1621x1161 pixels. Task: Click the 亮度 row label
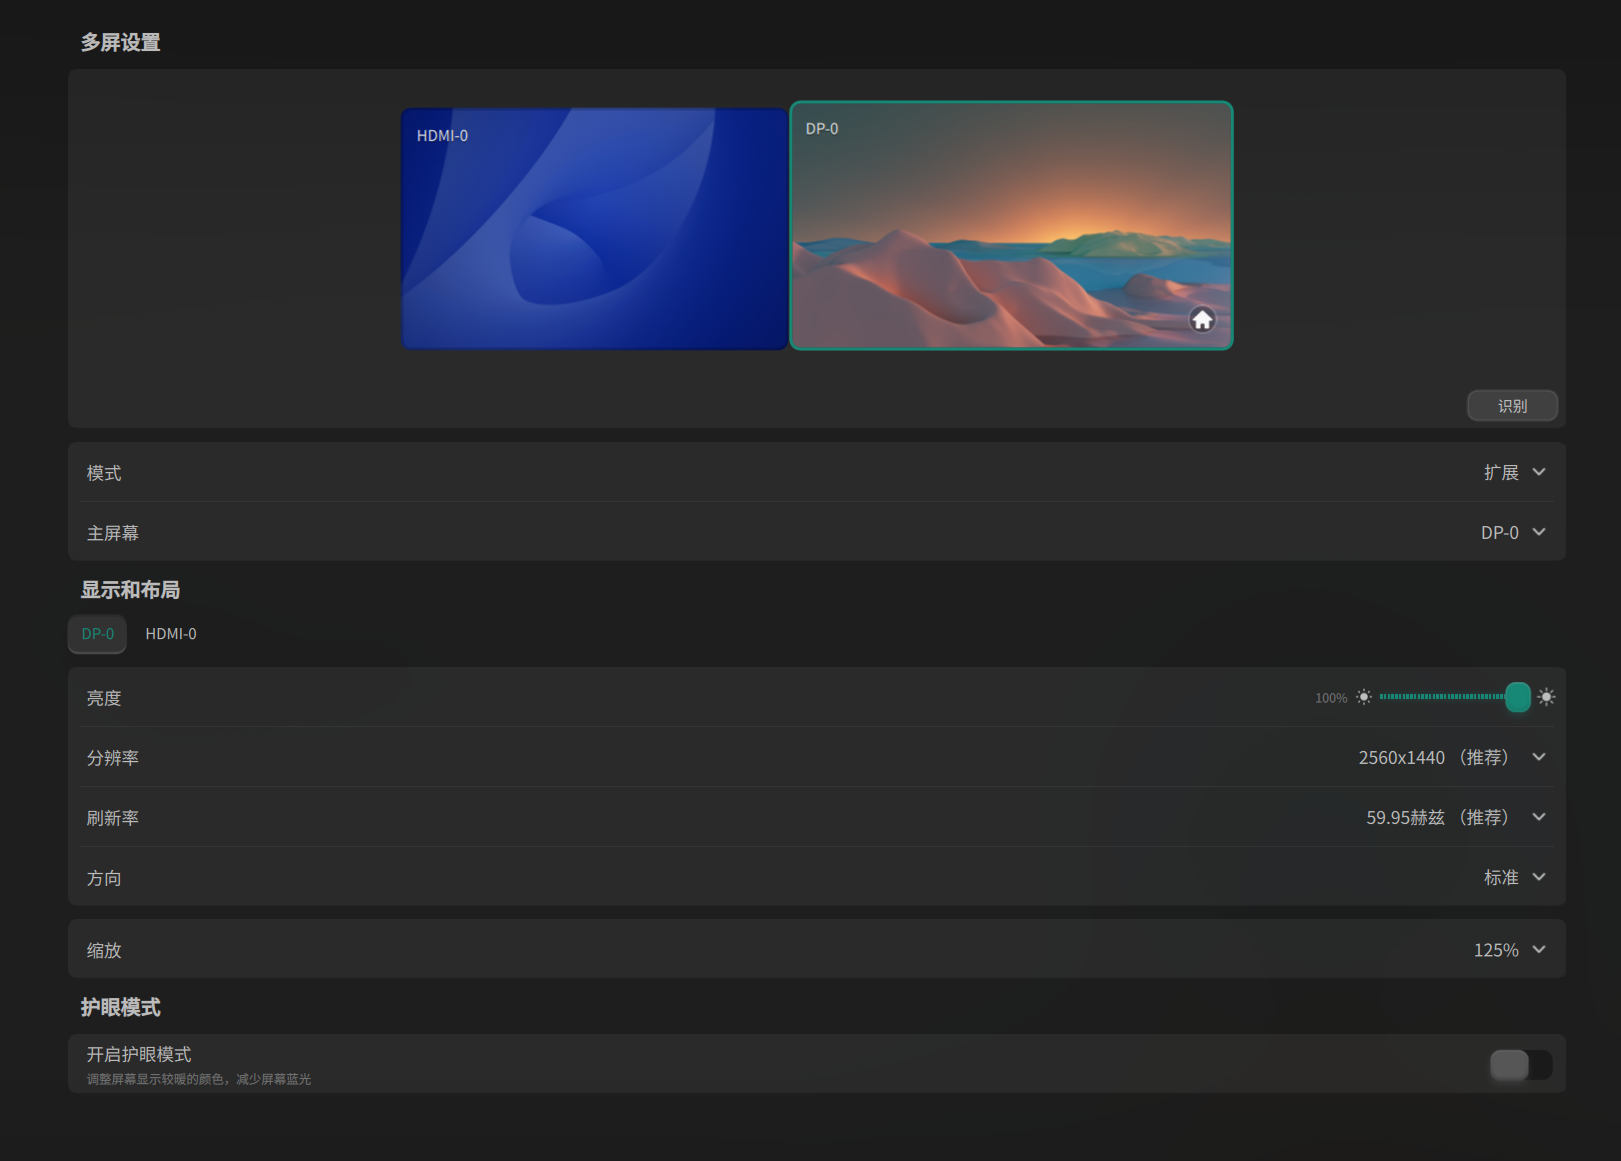104,698
